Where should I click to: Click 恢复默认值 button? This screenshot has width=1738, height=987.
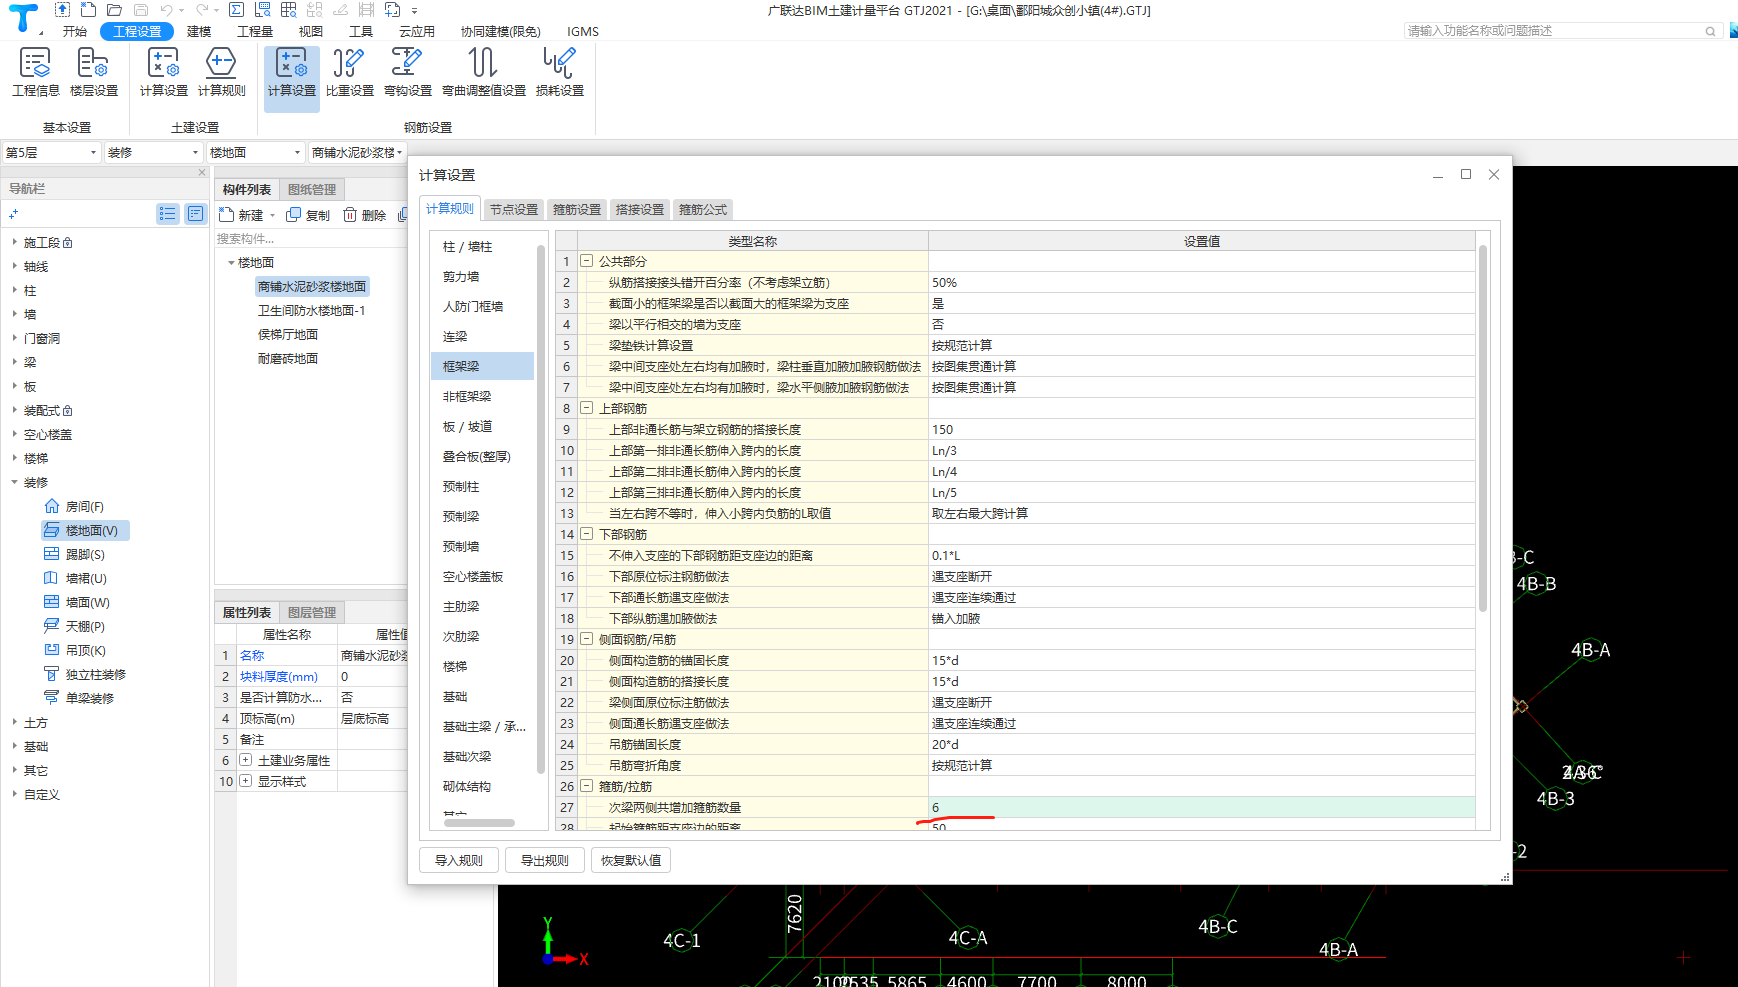pyautogui.click(x=631, y=860)
